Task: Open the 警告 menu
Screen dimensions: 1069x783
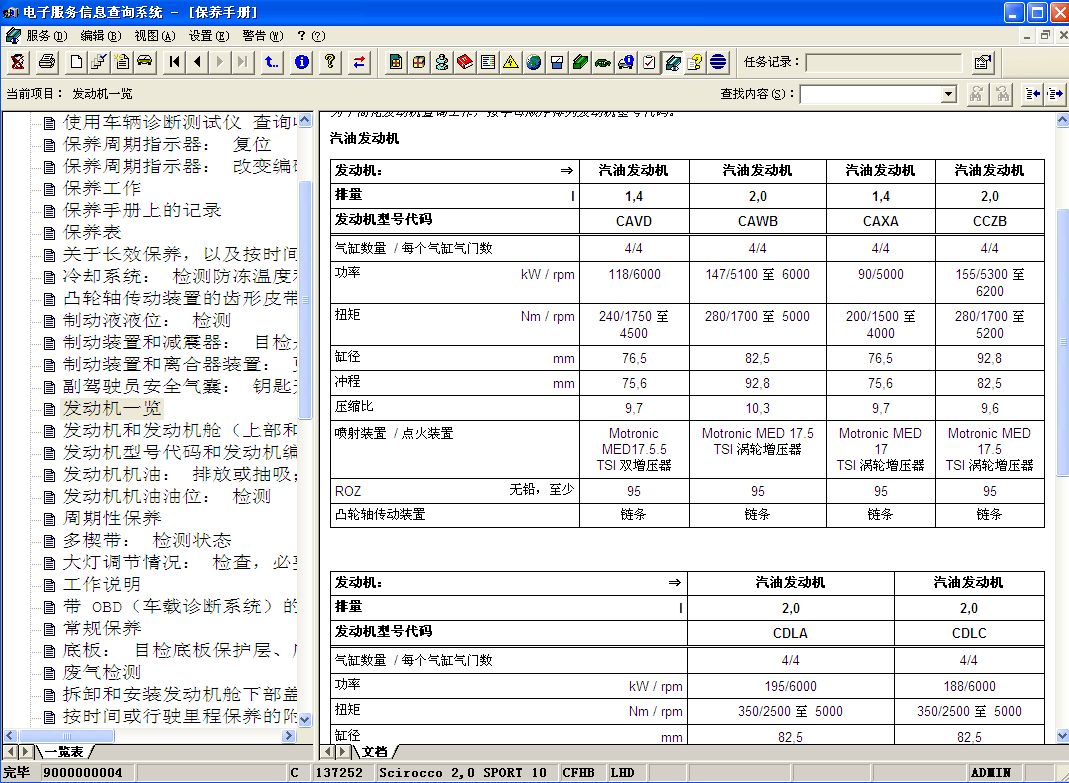Action: pyautogui.click(x=262, y=35)
